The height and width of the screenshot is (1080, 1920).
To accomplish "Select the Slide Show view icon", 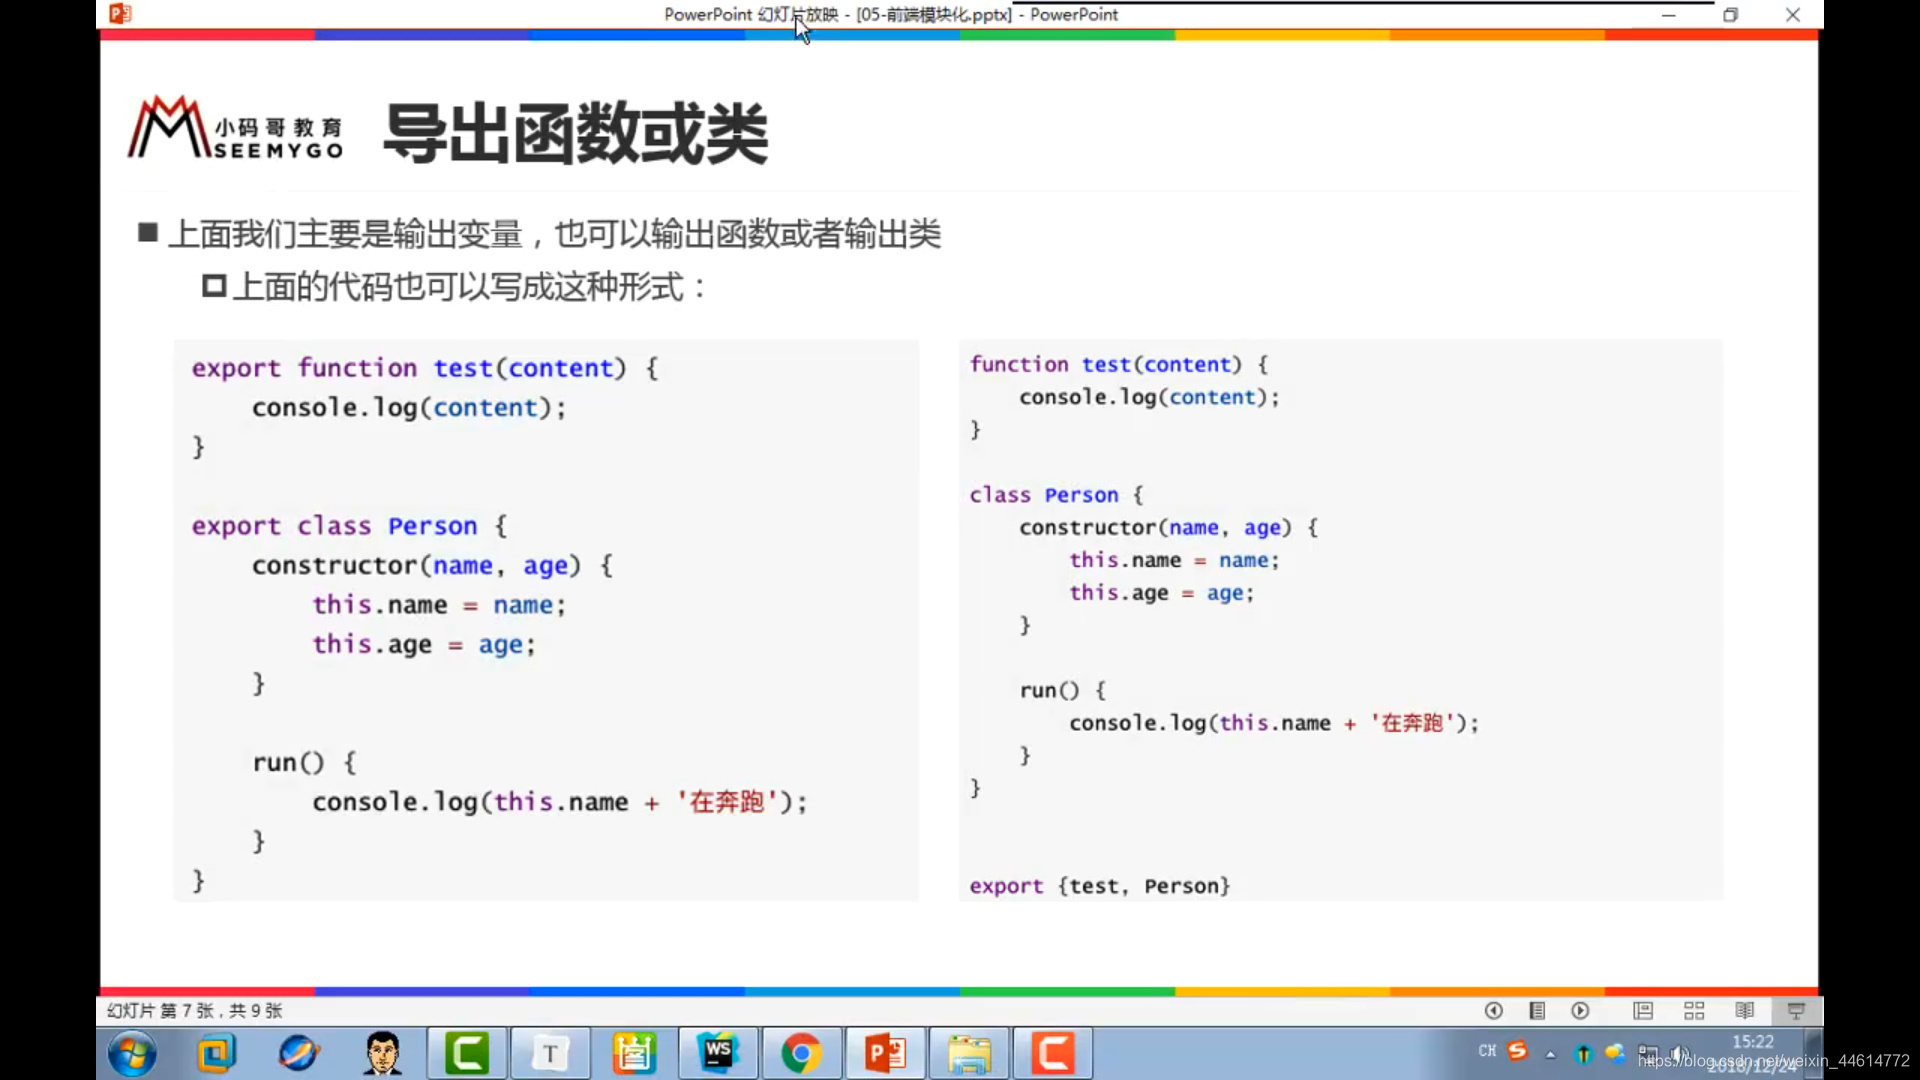I will (1796, 1011).
